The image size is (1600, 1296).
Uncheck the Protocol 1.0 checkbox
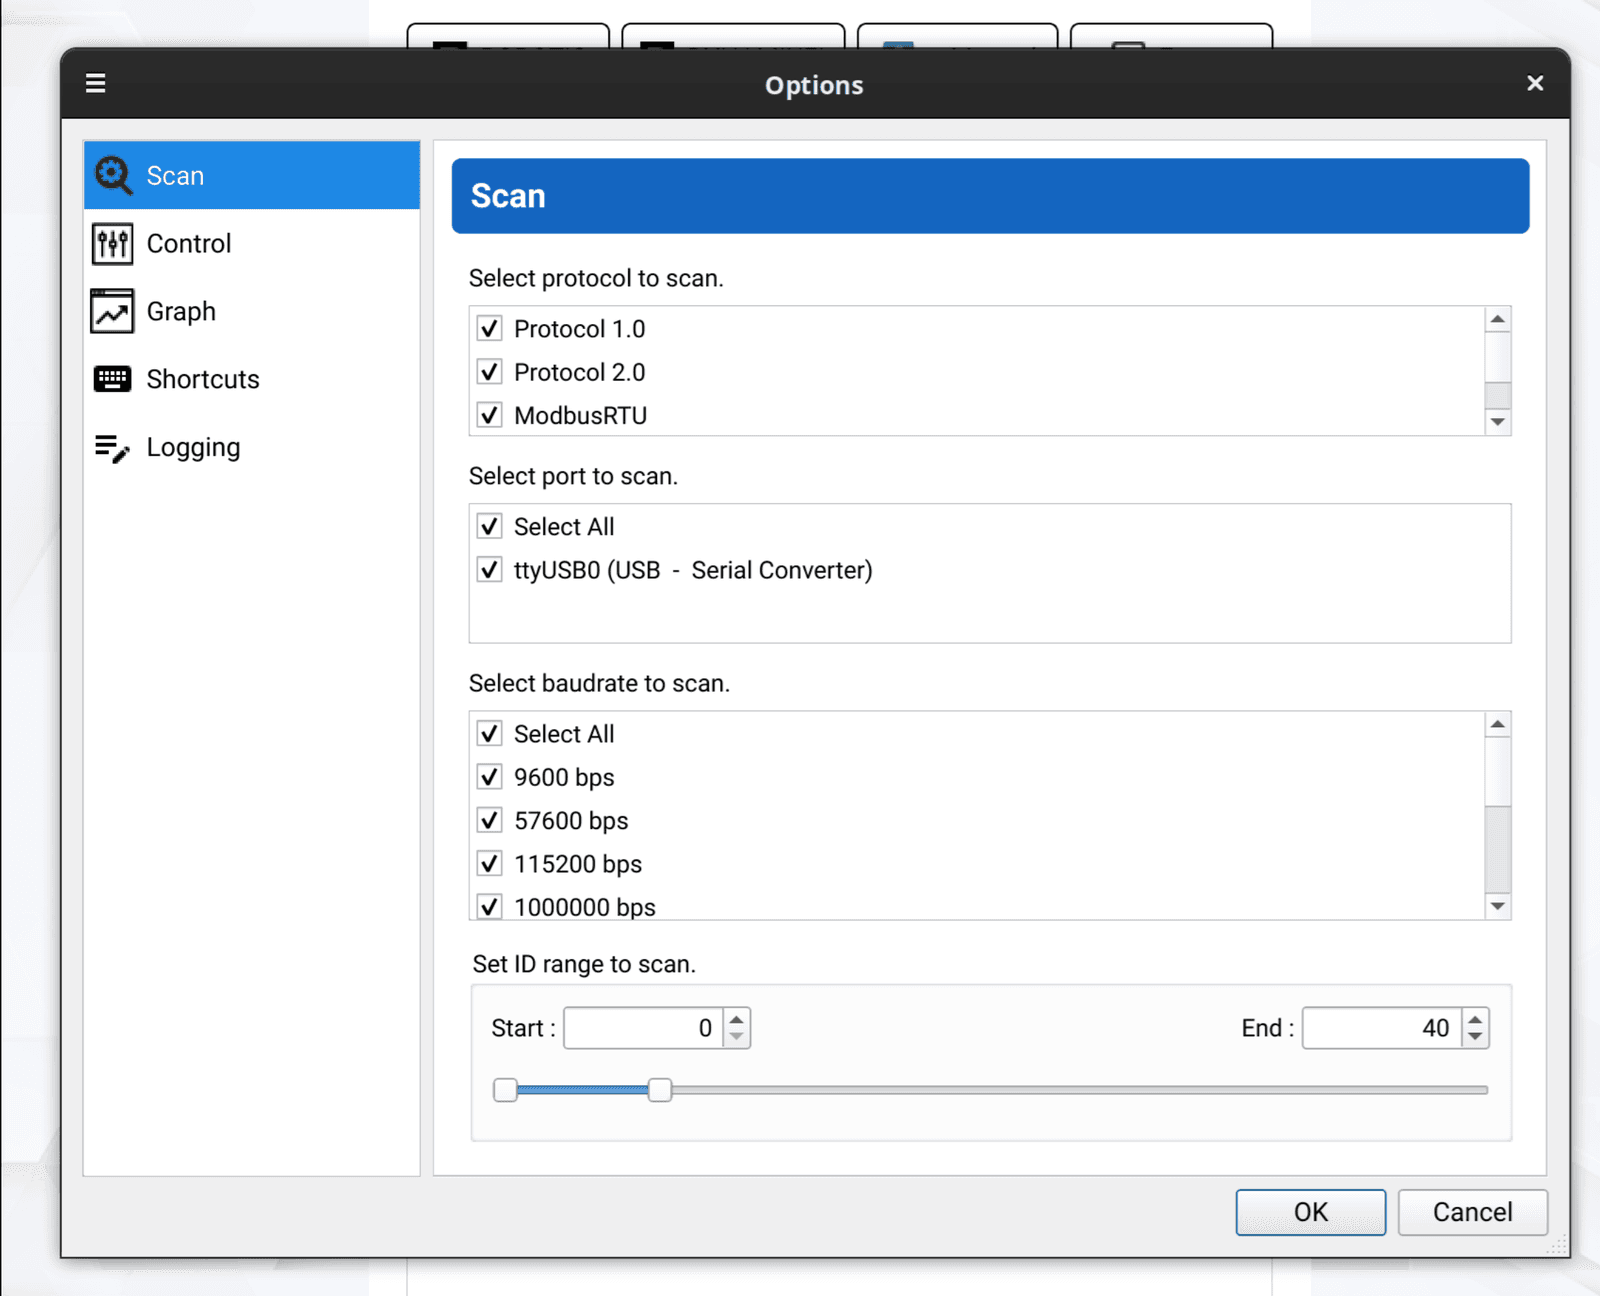click(489, 328)
